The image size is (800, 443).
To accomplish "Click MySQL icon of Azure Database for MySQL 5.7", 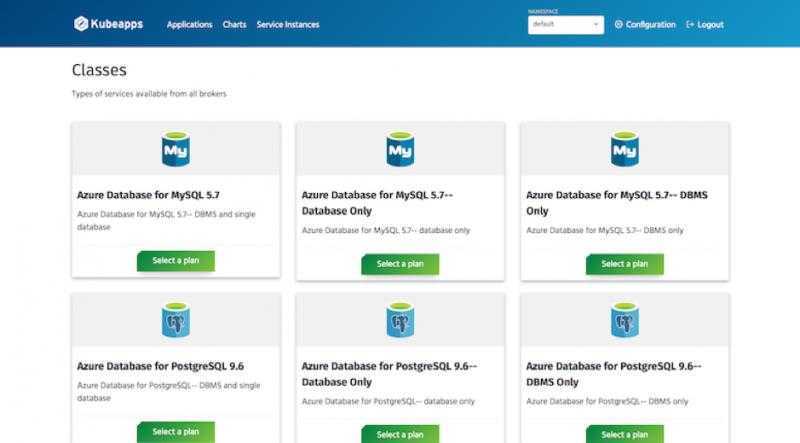I will pyautogui.click(x=176, y=149).
